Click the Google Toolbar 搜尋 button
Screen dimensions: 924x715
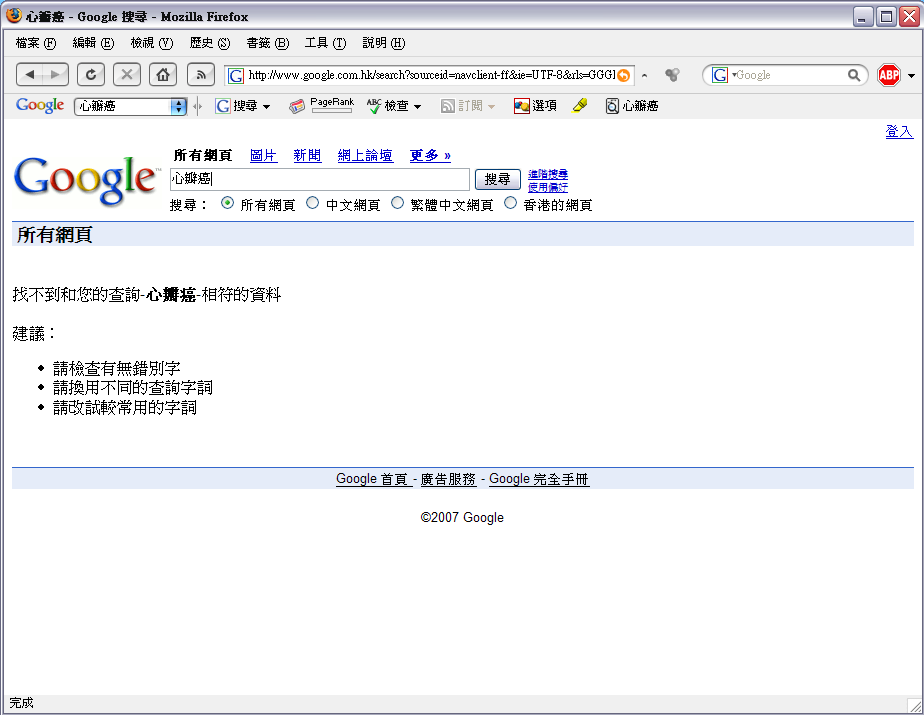(x=237, y=106)
